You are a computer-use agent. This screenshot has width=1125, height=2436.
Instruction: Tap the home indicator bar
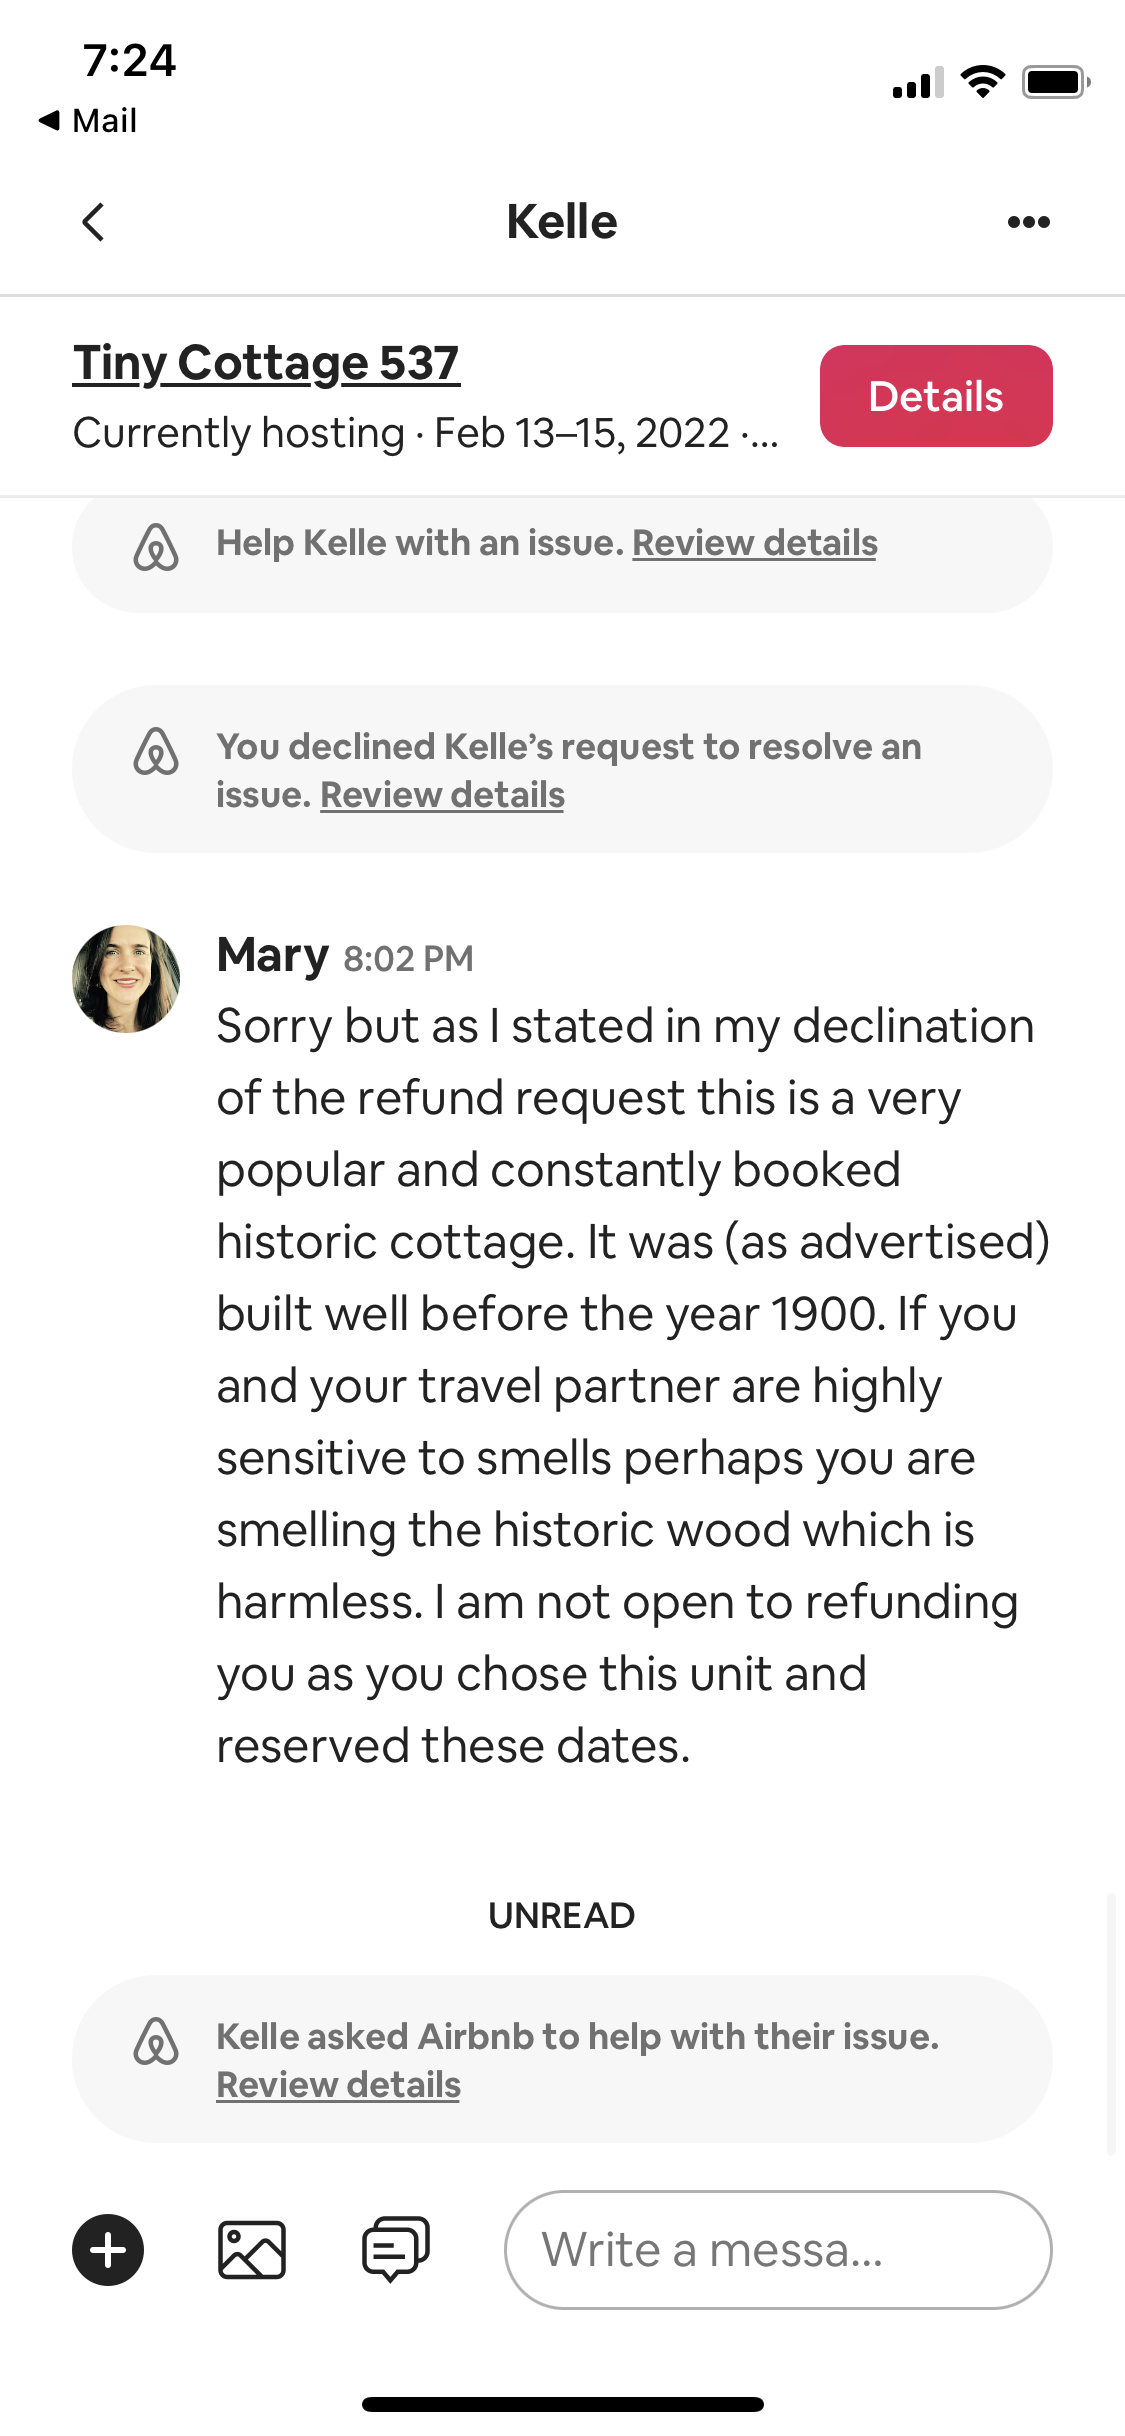click(562, 2404)
